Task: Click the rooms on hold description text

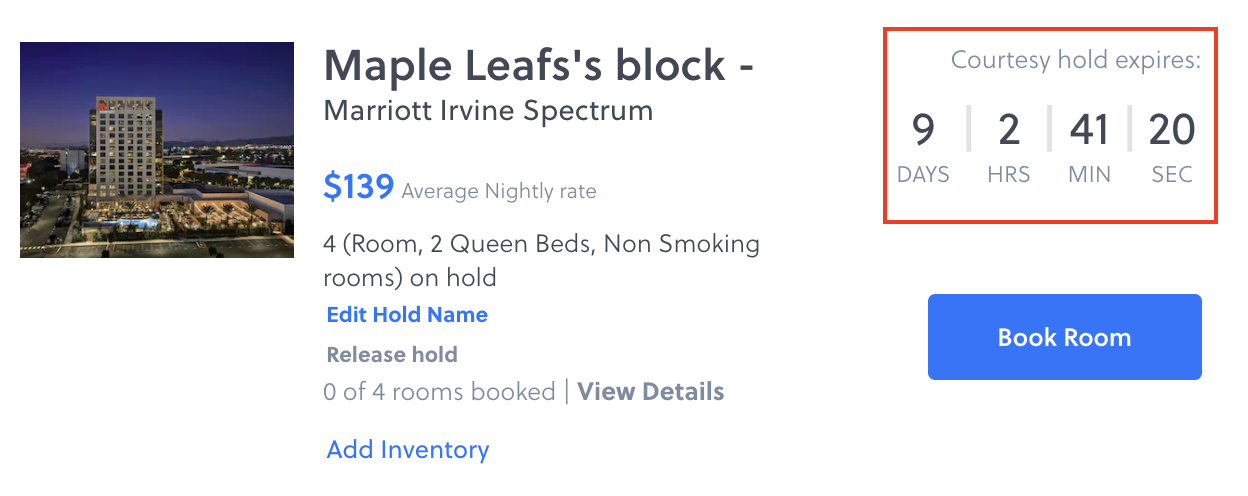Action: point(541,260)
